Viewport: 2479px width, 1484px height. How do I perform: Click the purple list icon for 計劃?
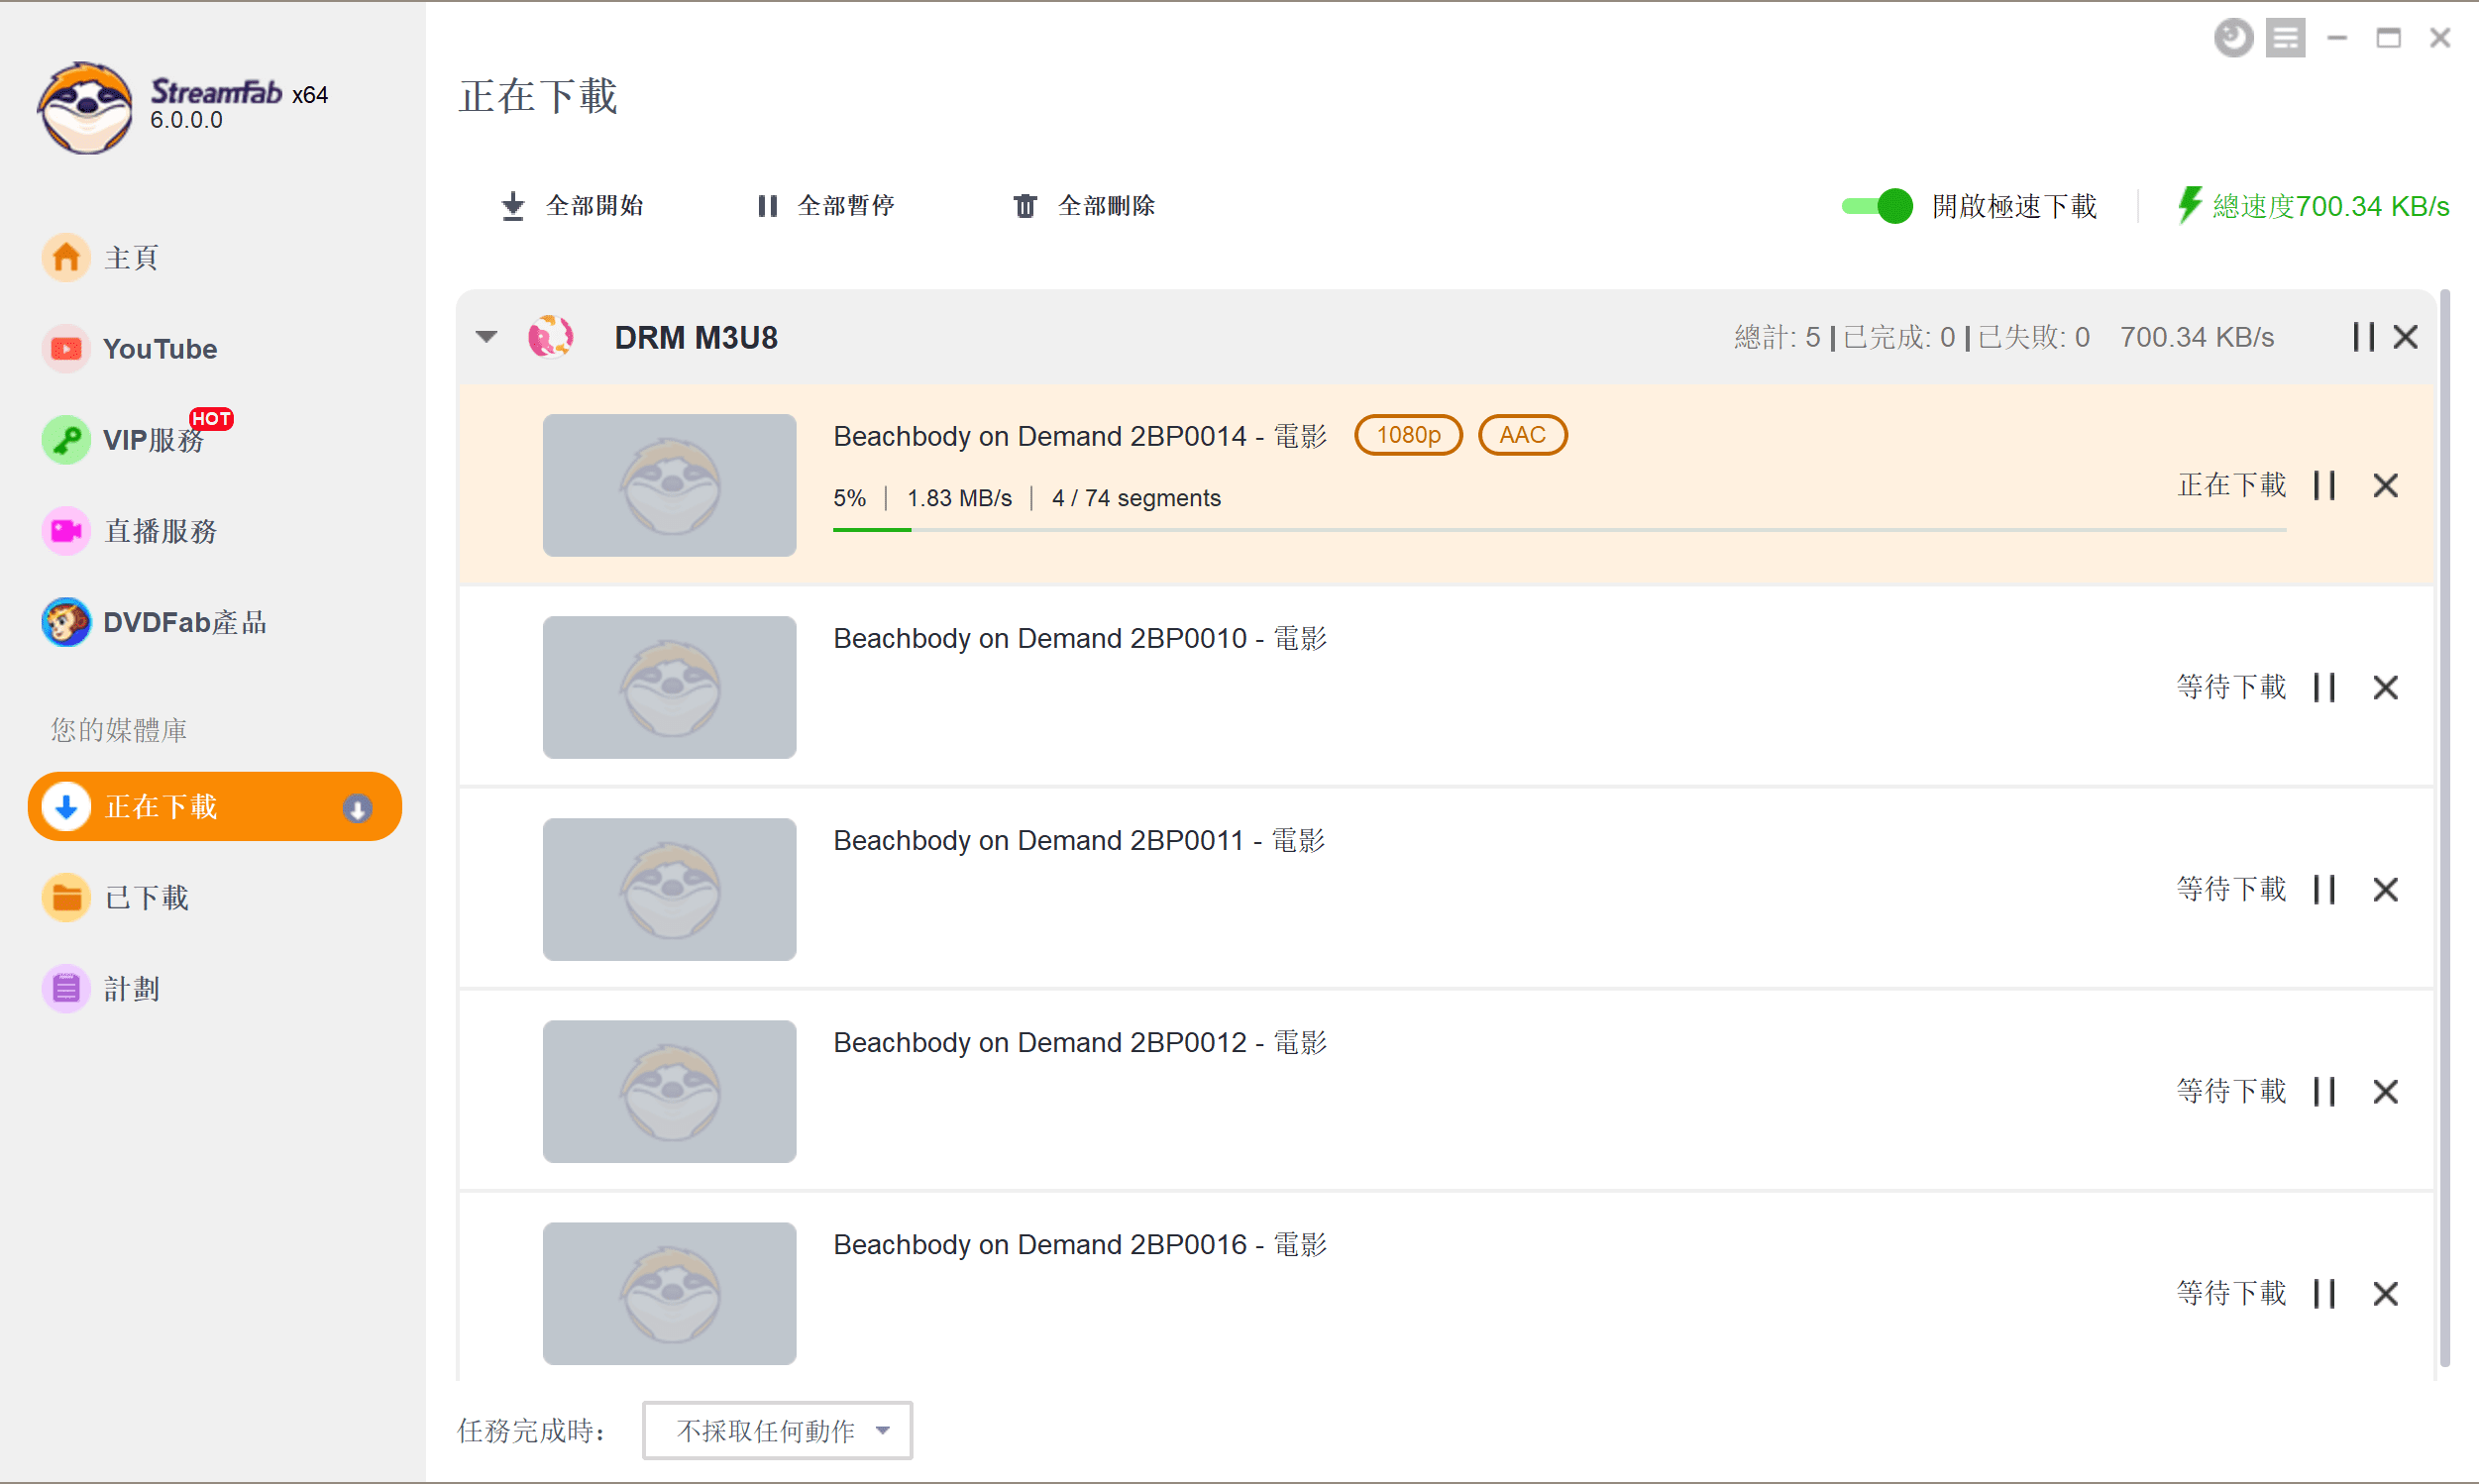(66, 988)
